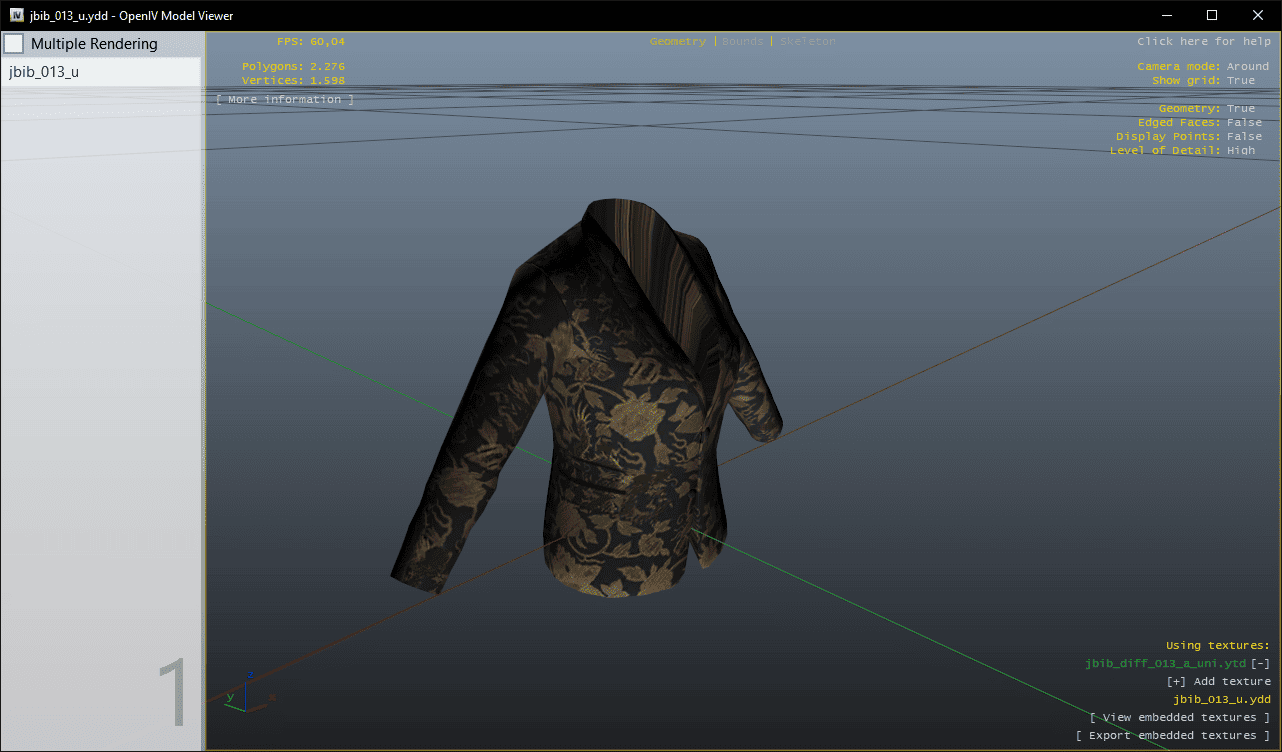Open help via Click here for help
The image size is (1282, 752).
click(1202, 42)
